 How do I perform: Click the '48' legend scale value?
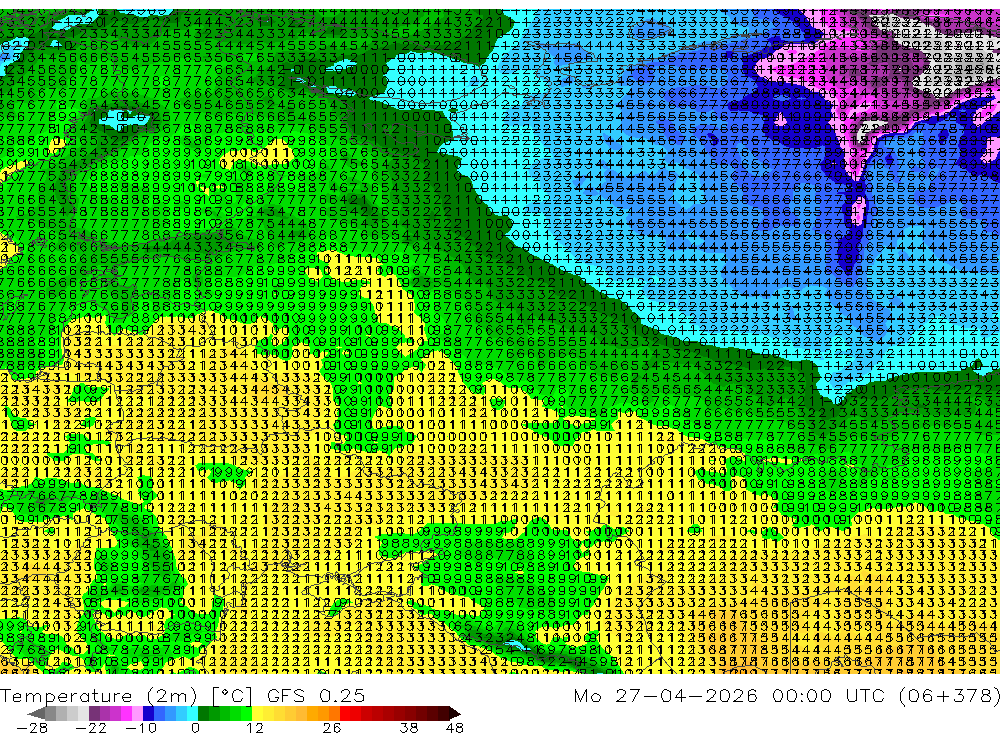pyautogui.click(x=455, y=727)
